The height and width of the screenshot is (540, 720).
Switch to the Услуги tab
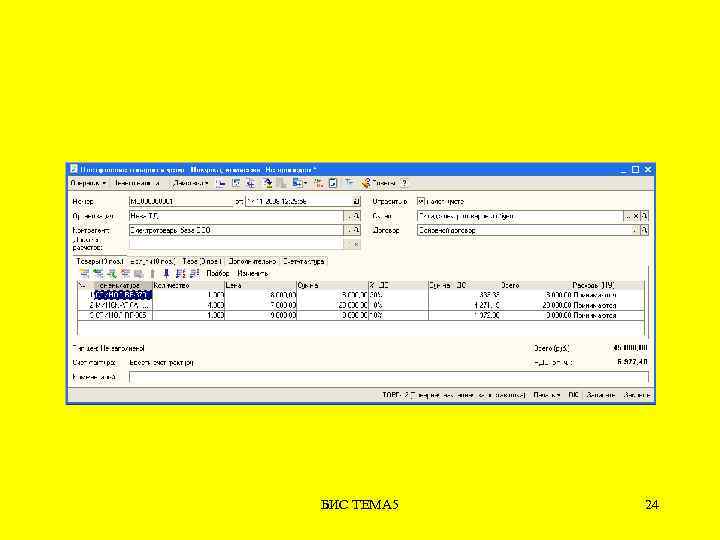point(152,261)
